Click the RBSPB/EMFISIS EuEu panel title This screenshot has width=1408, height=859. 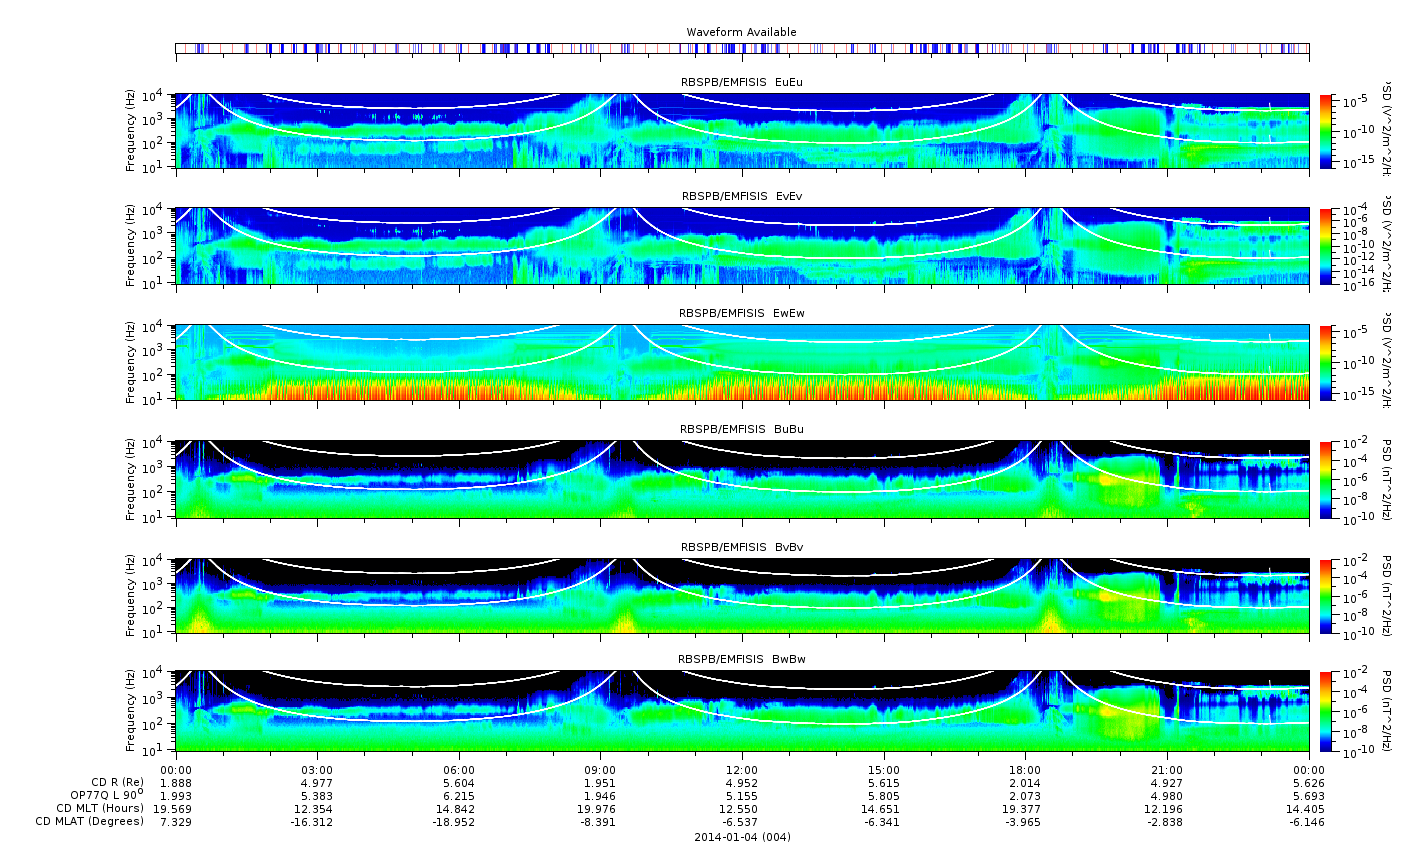tap(741, 82)
